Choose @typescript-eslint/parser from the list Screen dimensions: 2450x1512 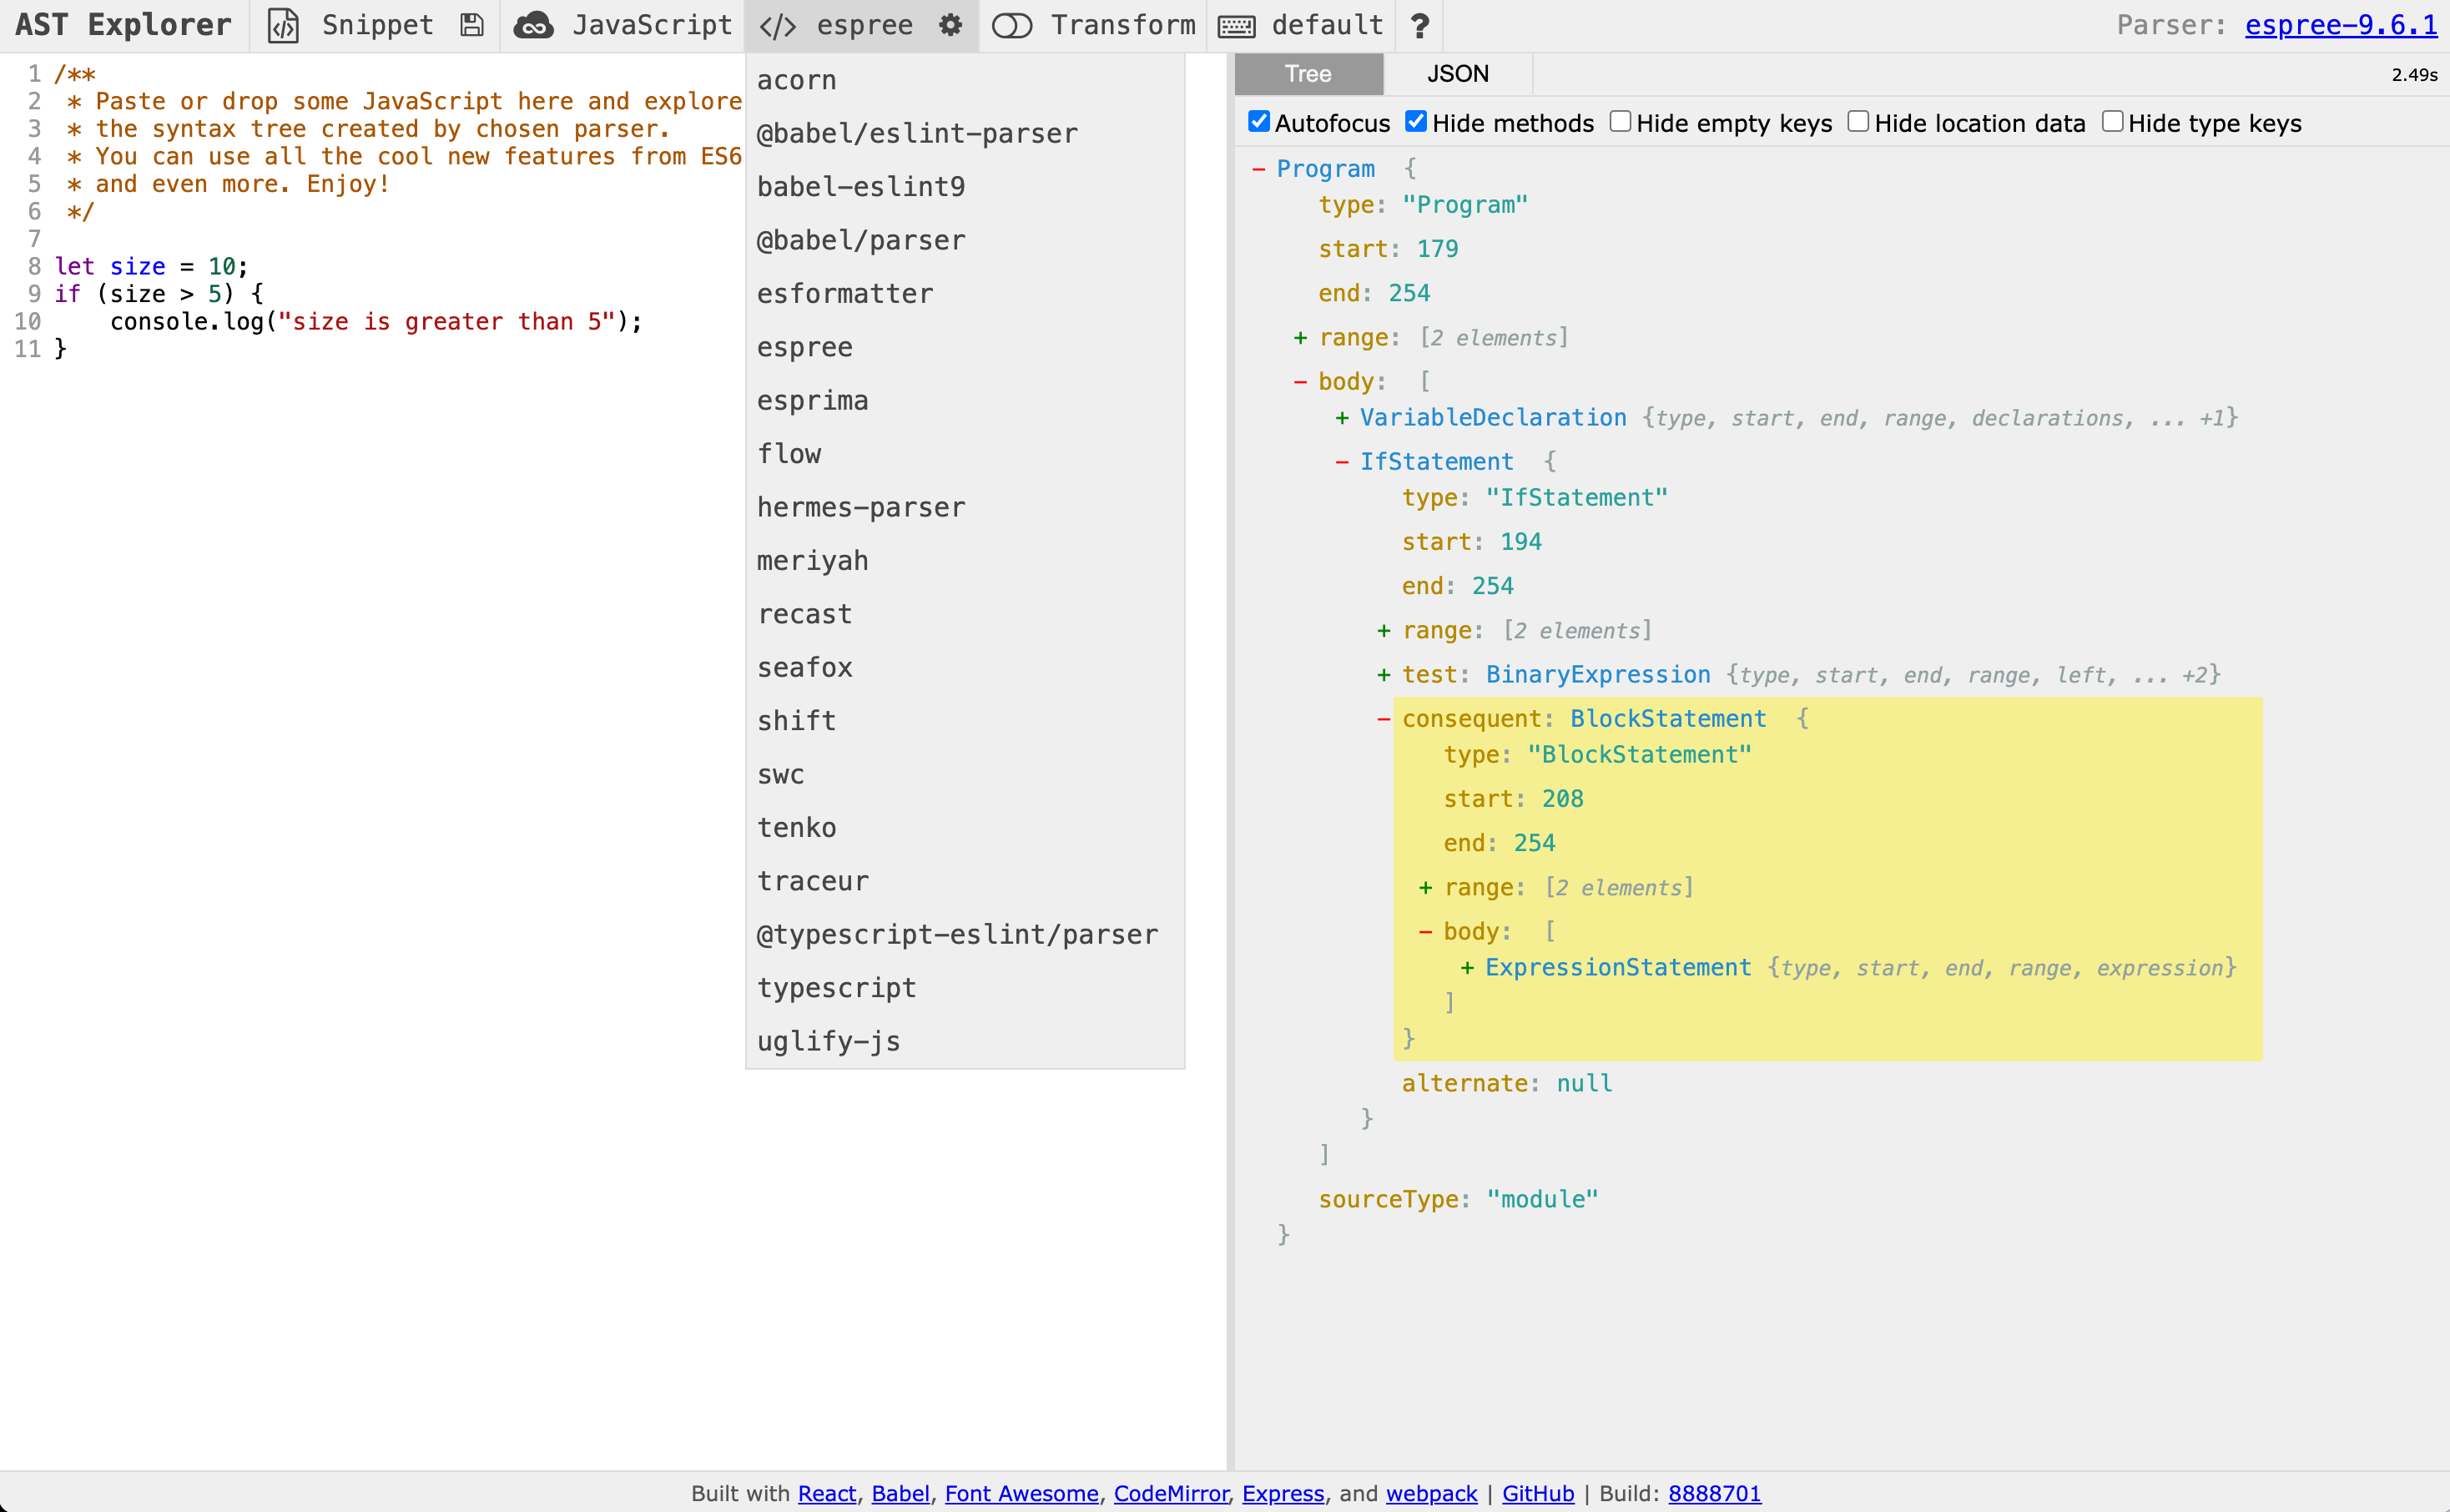click(957, 934)
